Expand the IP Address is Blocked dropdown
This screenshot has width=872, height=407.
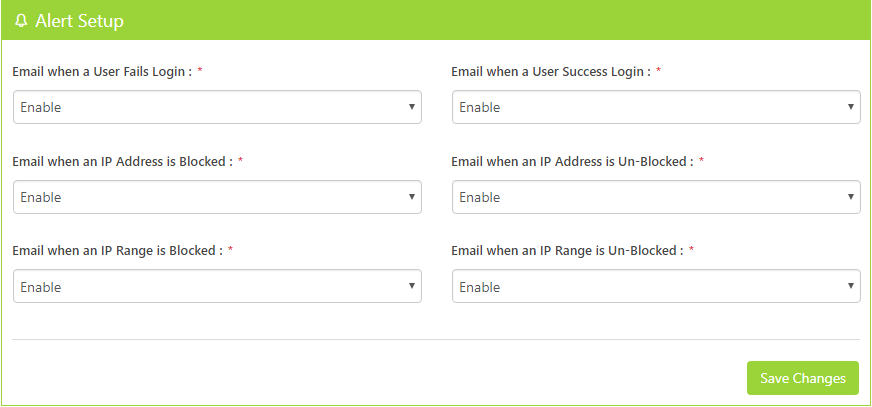pos(217,197)
